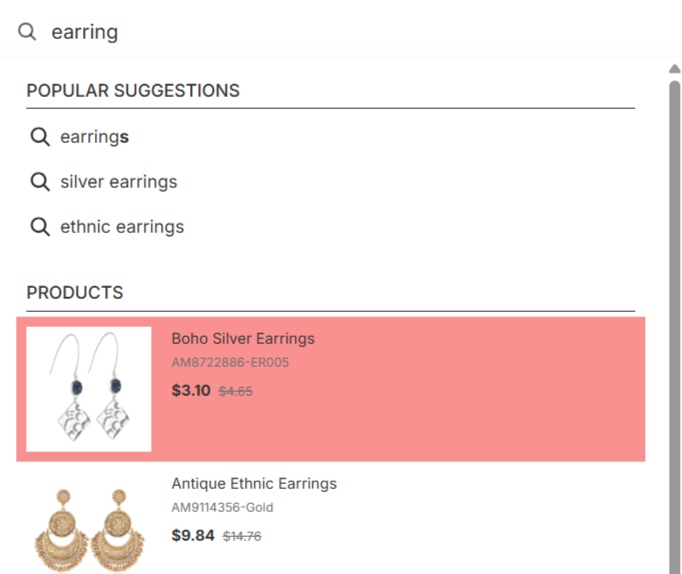
Task: Click the magnifier icon beside 'ethnic earrings'
Action: click(40, 227)
